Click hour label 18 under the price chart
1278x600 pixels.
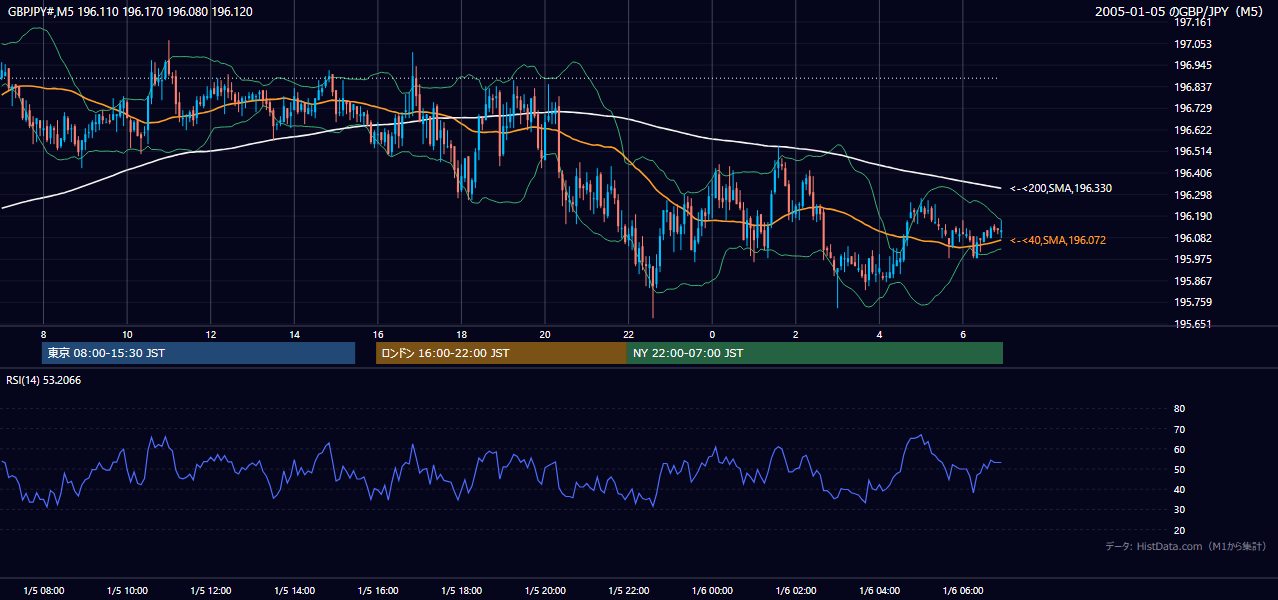click(x=461, y=334)
